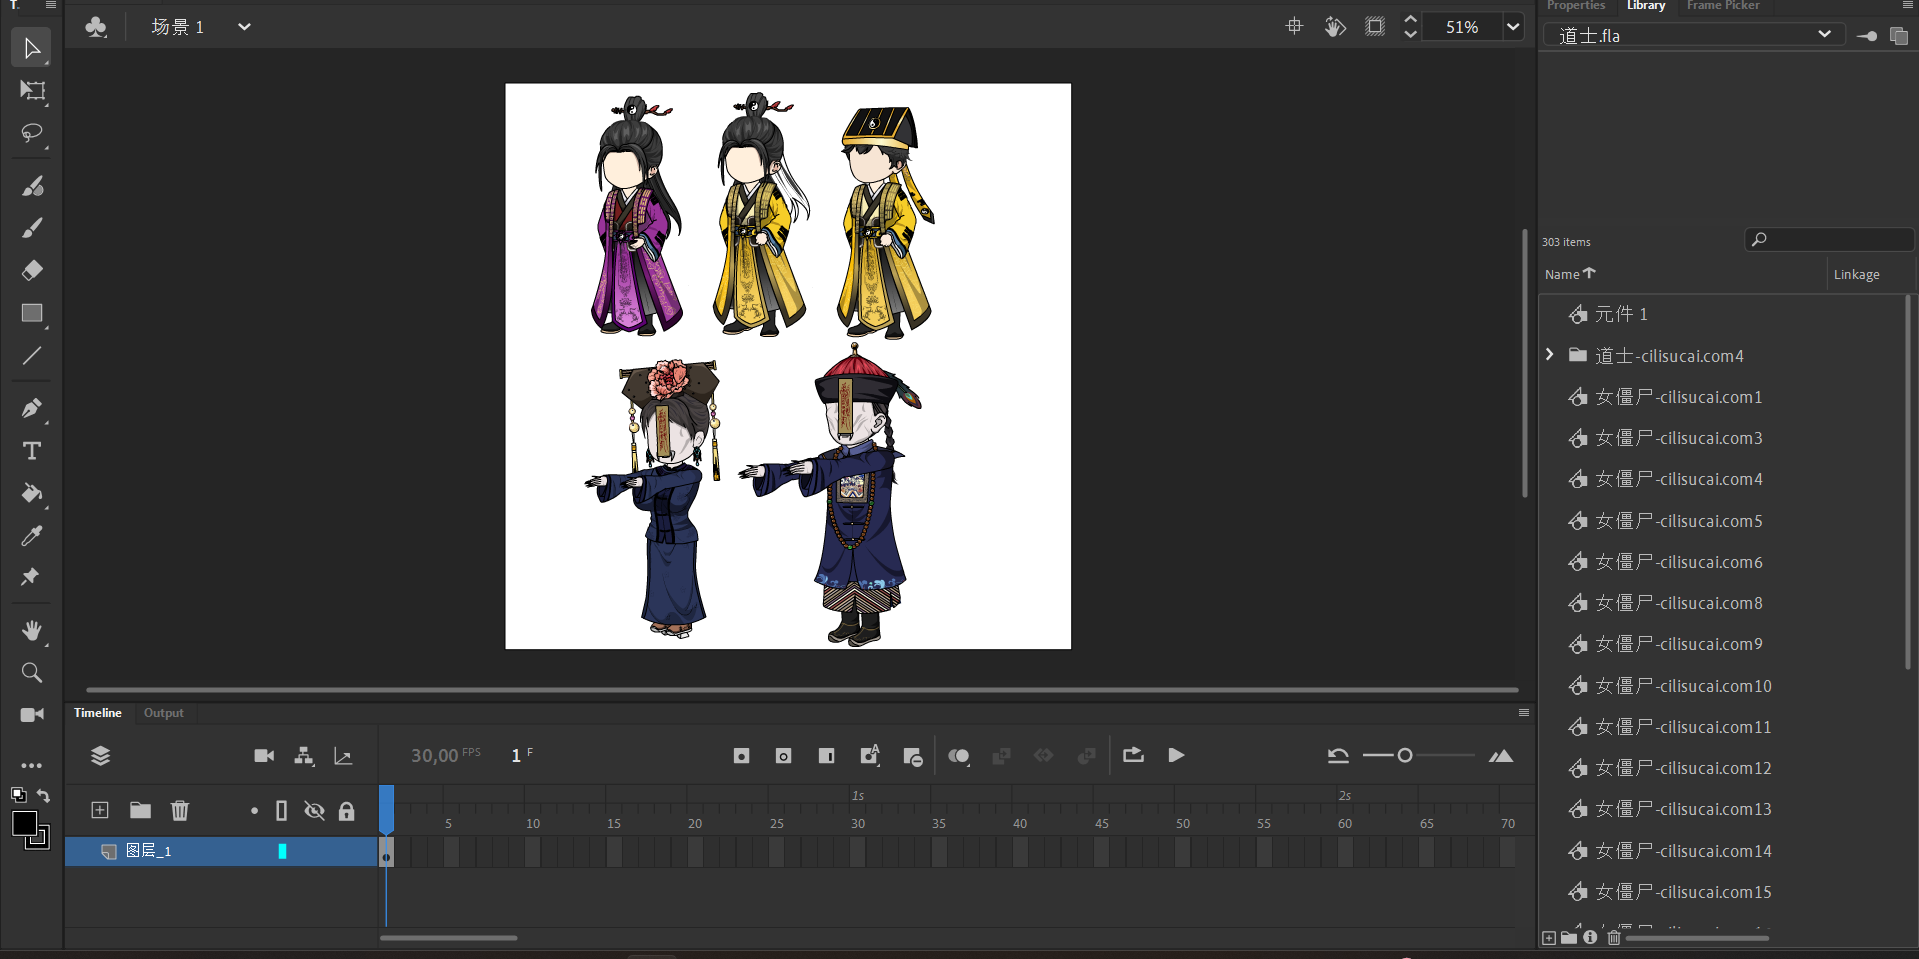Screen dimensions: 1919x959
Task: Click the delete layer trash icon
Action: [x=180, y=810]
